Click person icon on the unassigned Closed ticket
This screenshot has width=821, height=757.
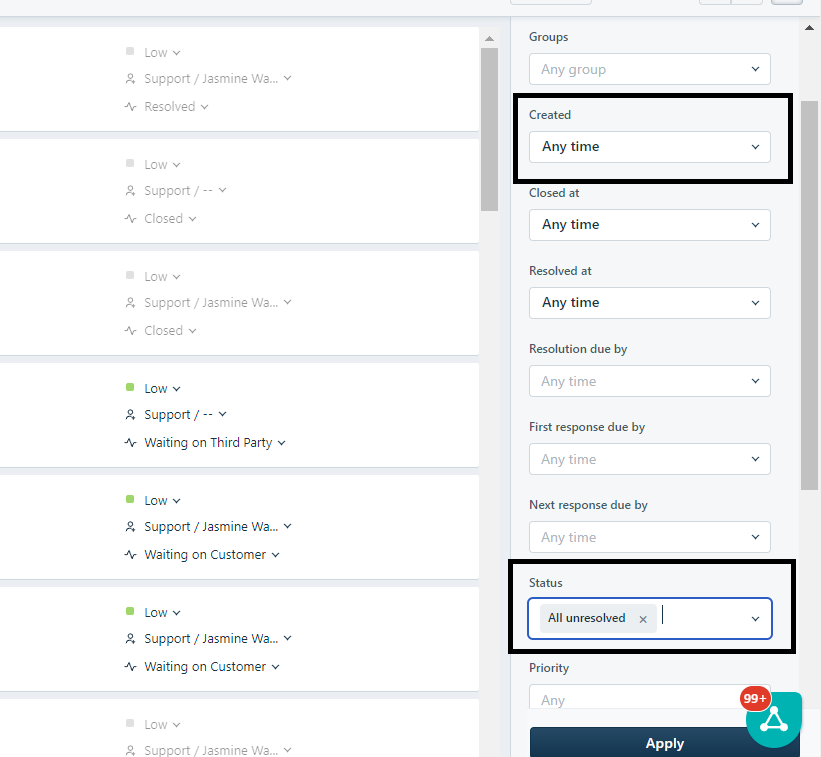pos(130,191)
